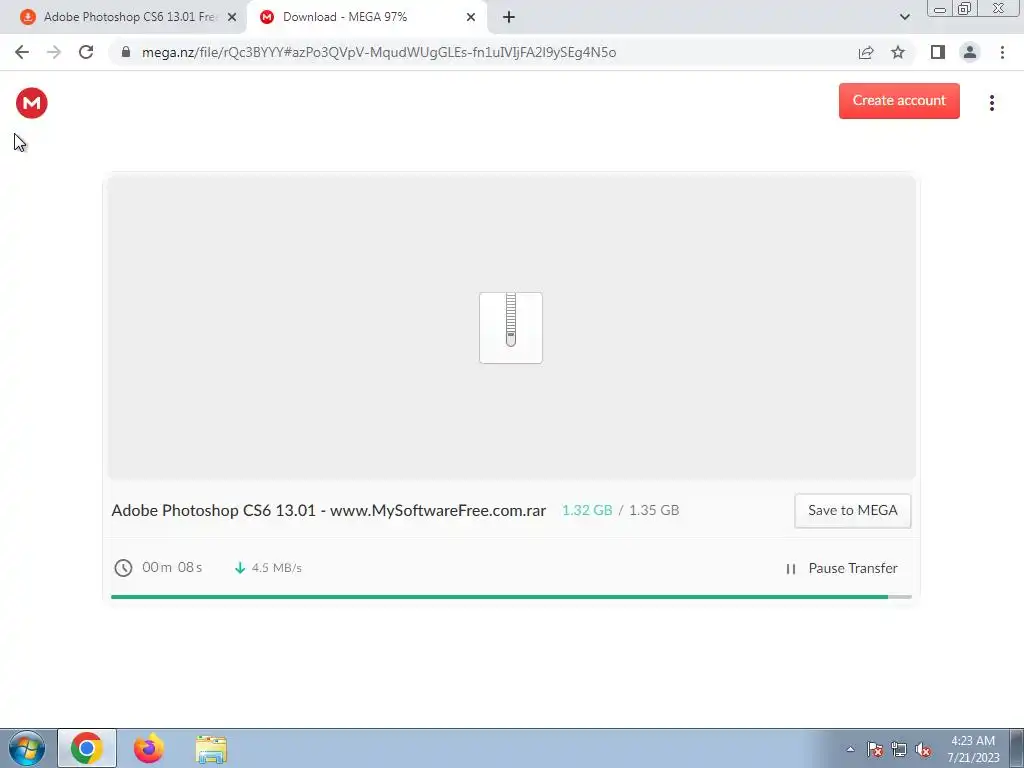Image resolution: width=1024 pixels, height=768 pixels.
Task: Click the share page icon in address bar
Action: coord(866,52)
